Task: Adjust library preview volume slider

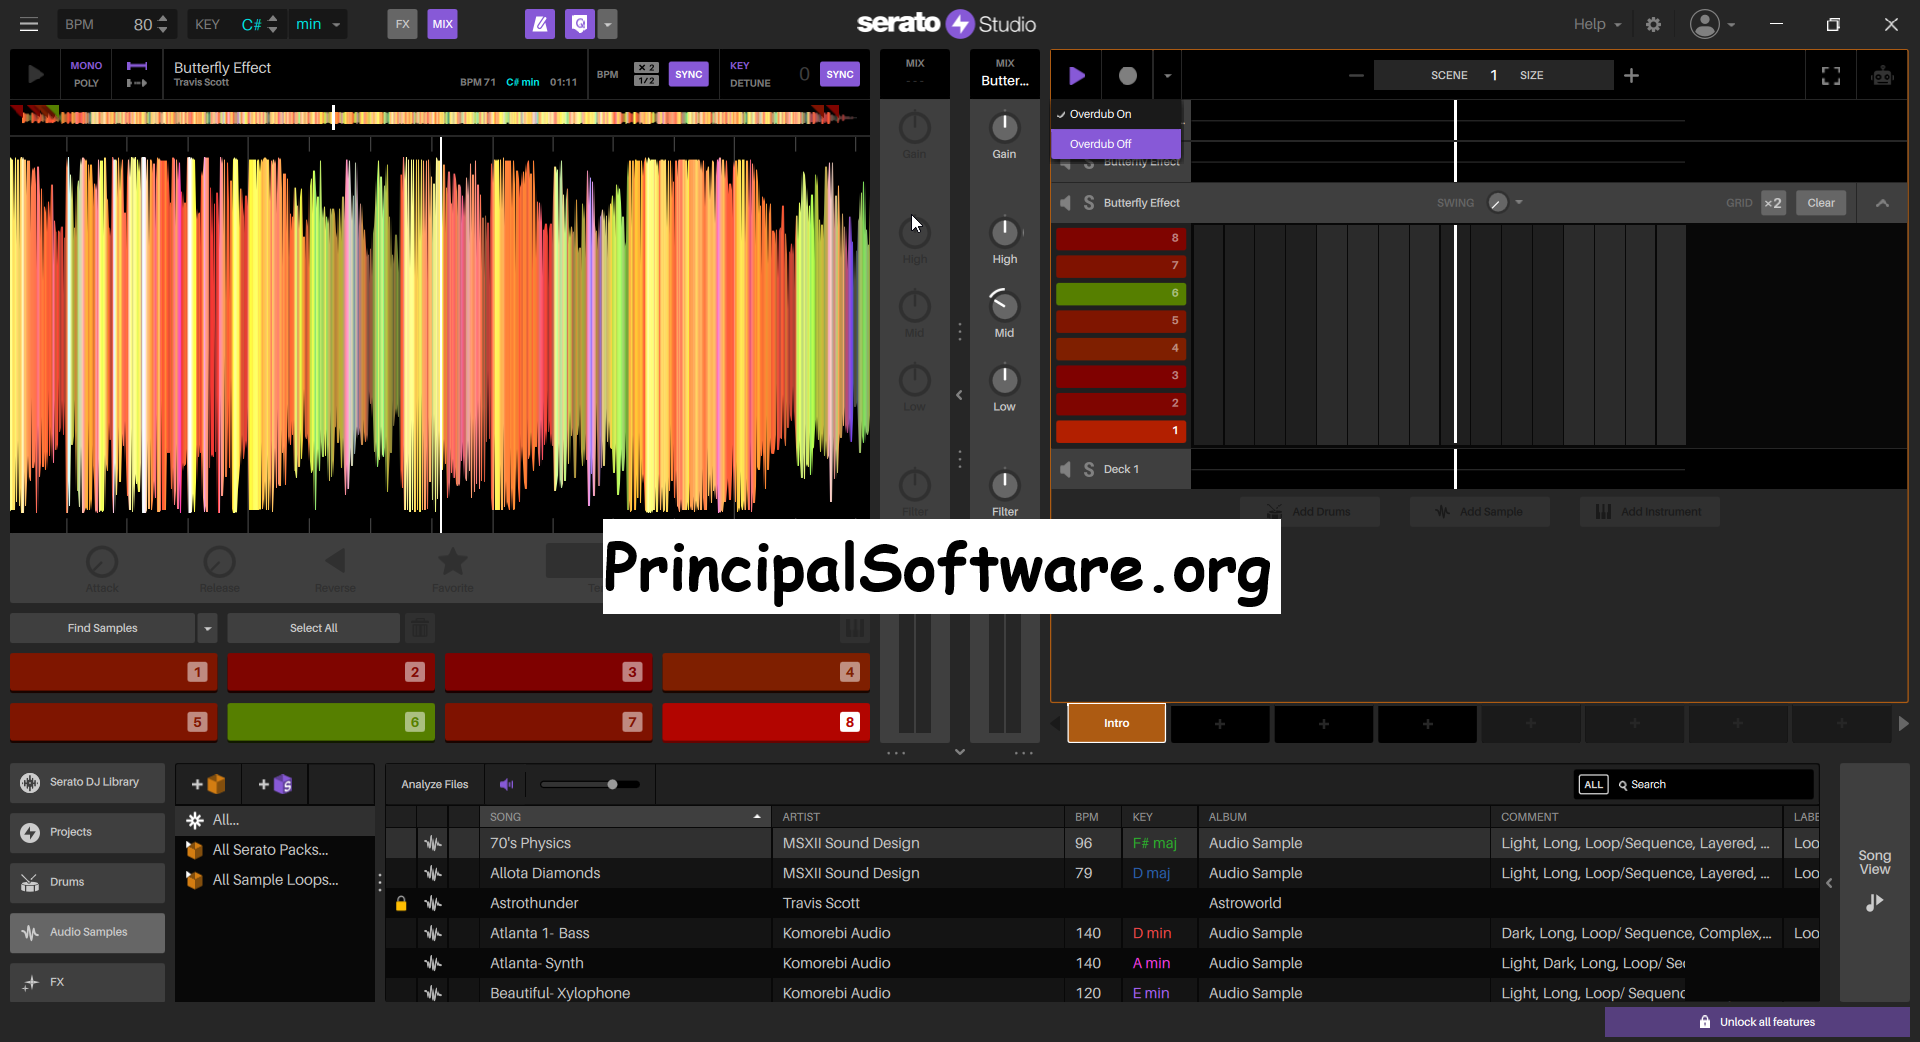Action: point(590,784)
